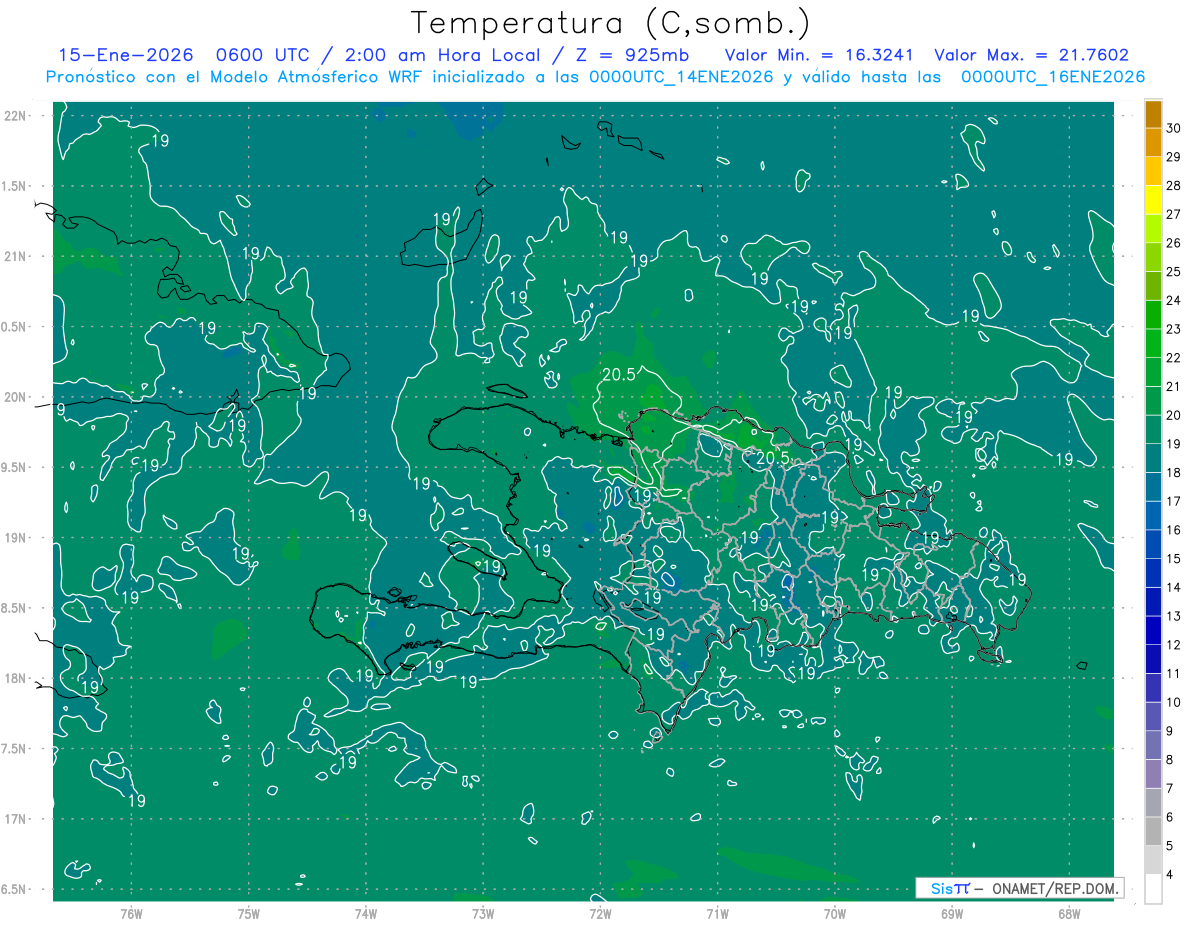Click the 22N latitude axis label

(16, 116)
